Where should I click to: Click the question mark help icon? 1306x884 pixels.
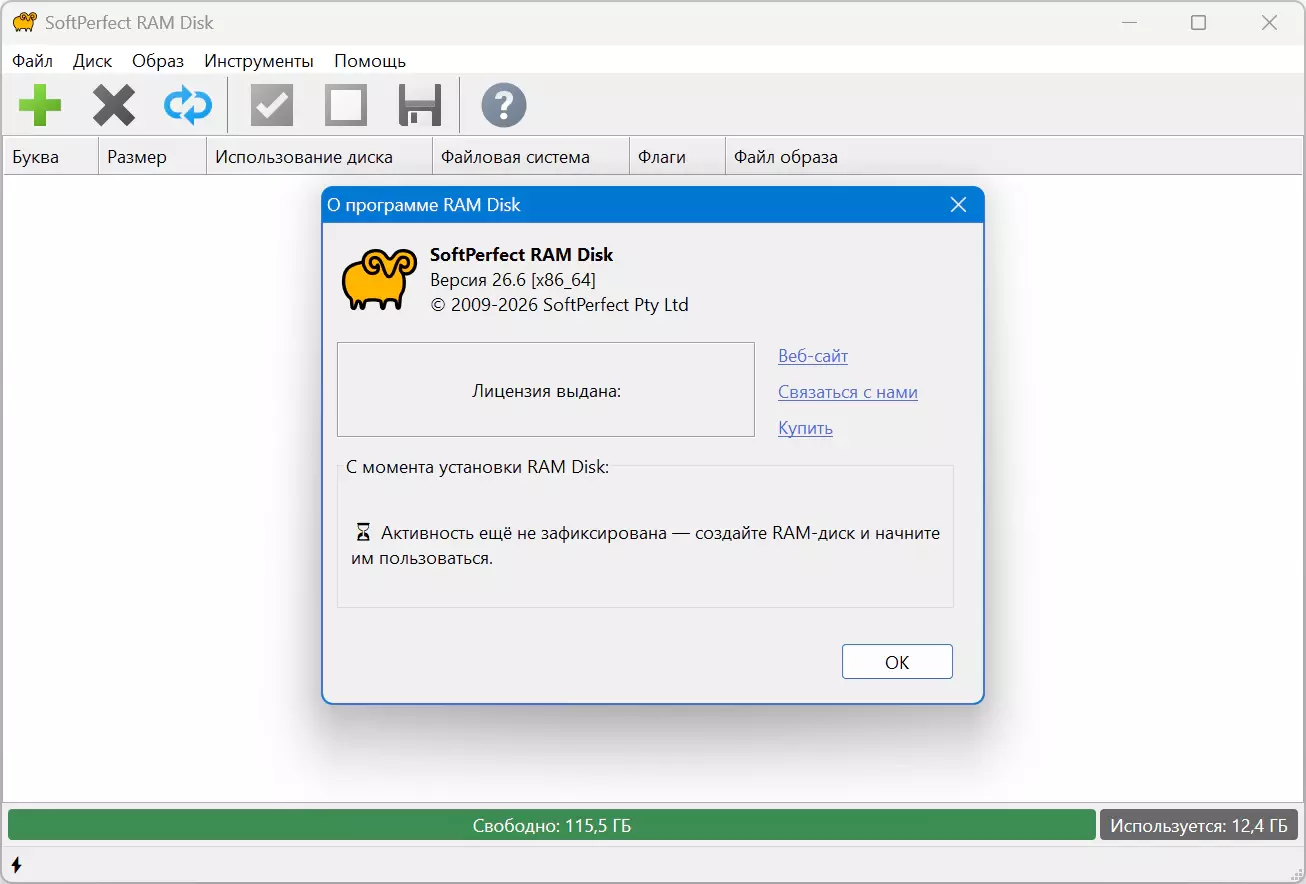504,105
